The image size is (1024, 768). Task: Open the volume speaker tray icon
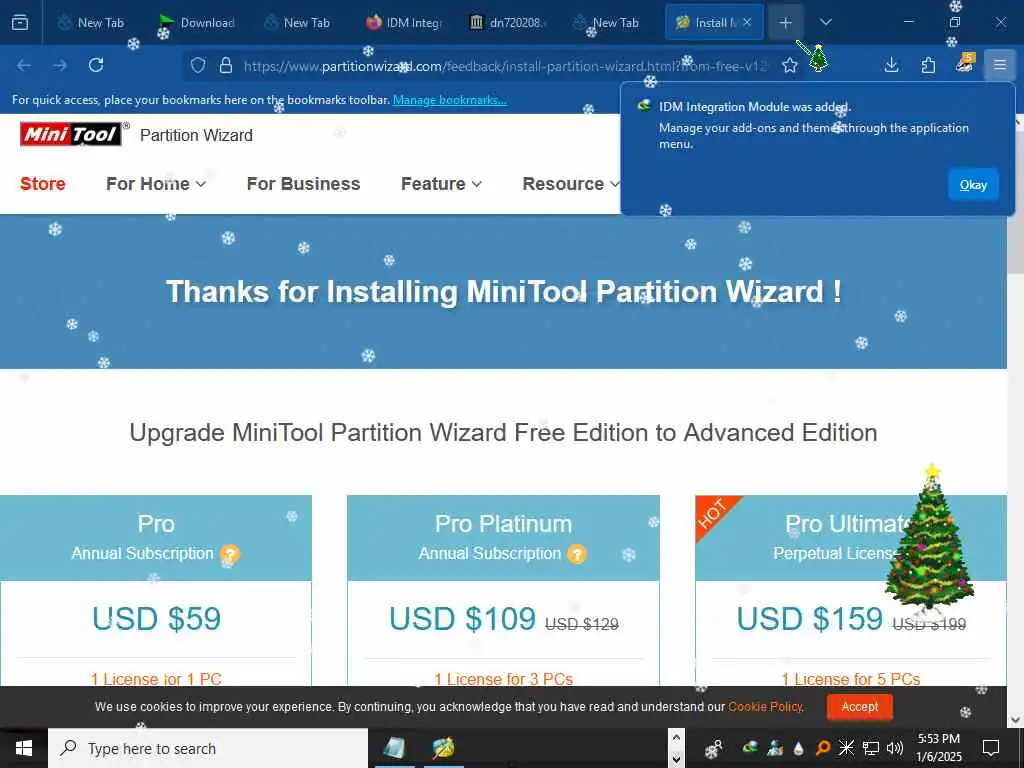click(x=895, y=748)
